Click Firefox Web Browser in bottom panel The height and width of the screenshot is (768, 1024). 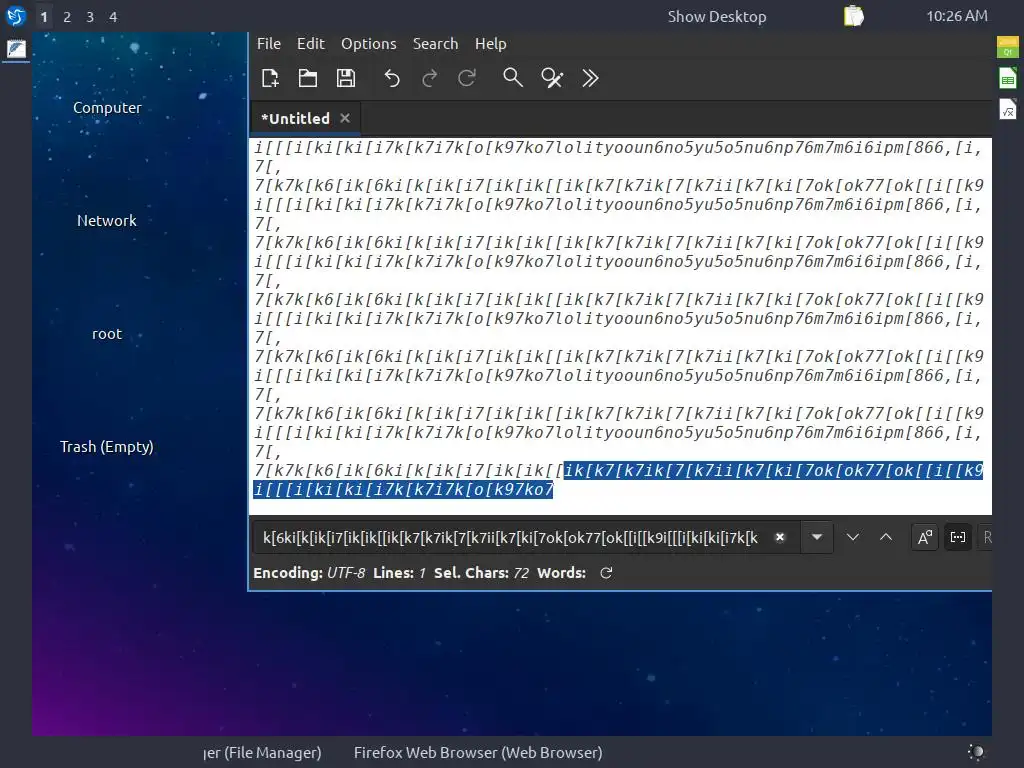point(478,752)
